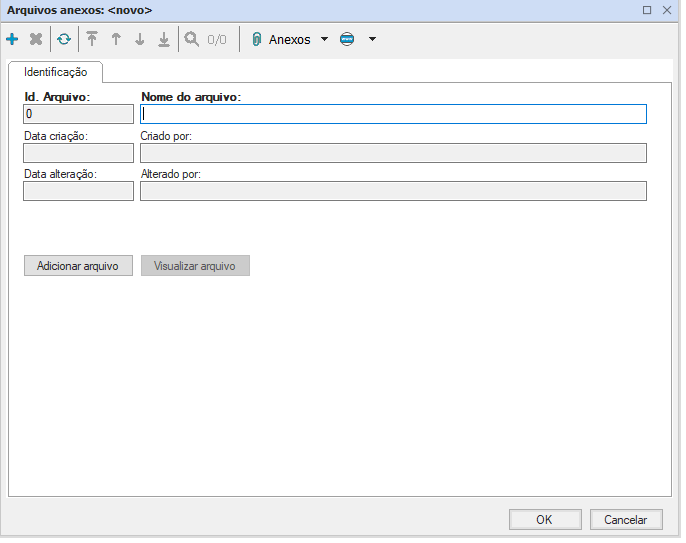Go to last record arrow icon
This screenshot has height=543, width=686.
click(x=164, y=40)
